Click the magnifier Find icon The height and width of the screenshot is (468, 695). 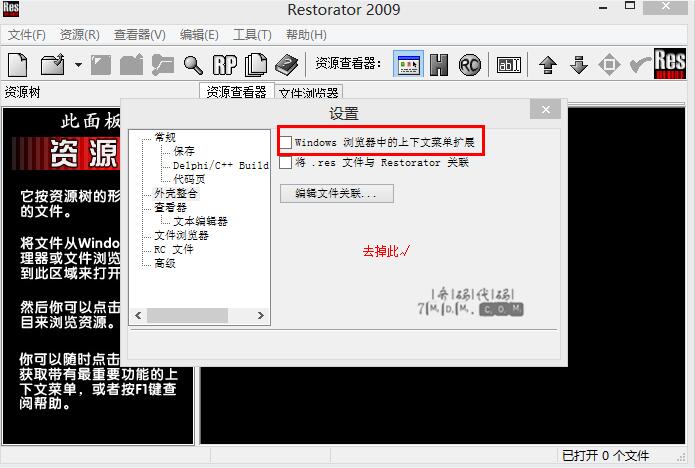coord(193,65)
